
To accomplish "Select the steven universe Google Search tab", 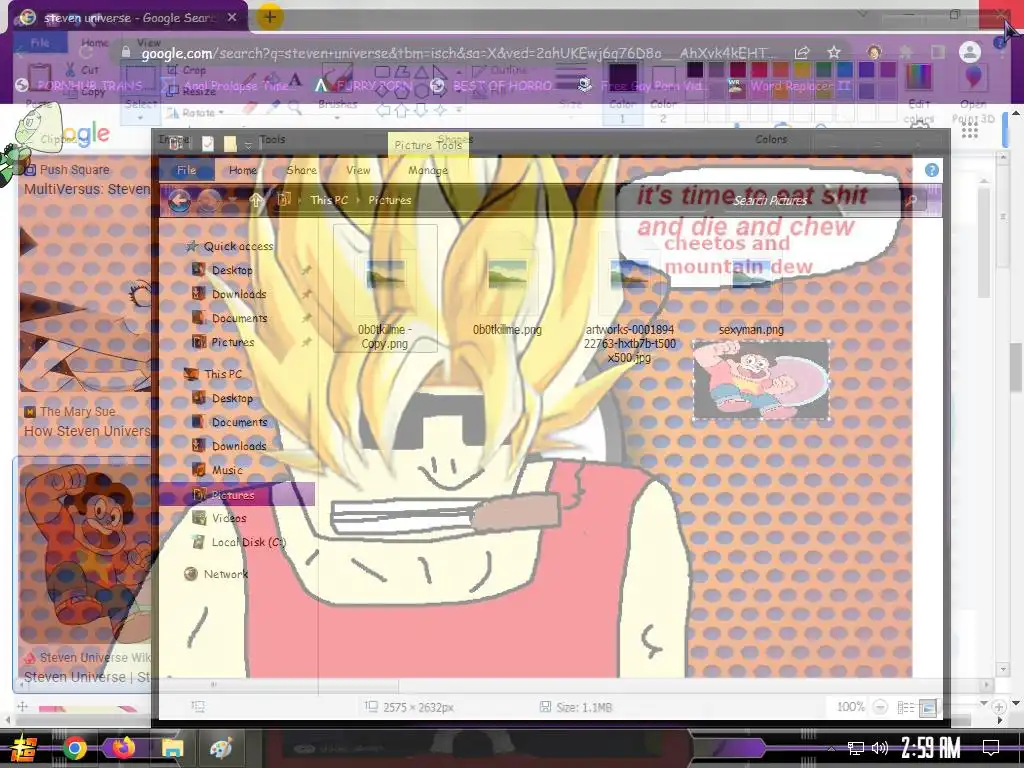I will (128, 18).
